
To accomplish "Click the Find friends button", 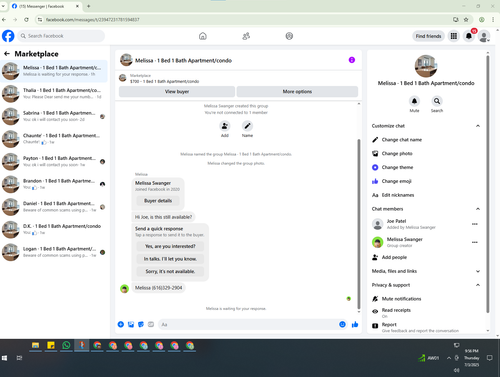I will point(428,36).
